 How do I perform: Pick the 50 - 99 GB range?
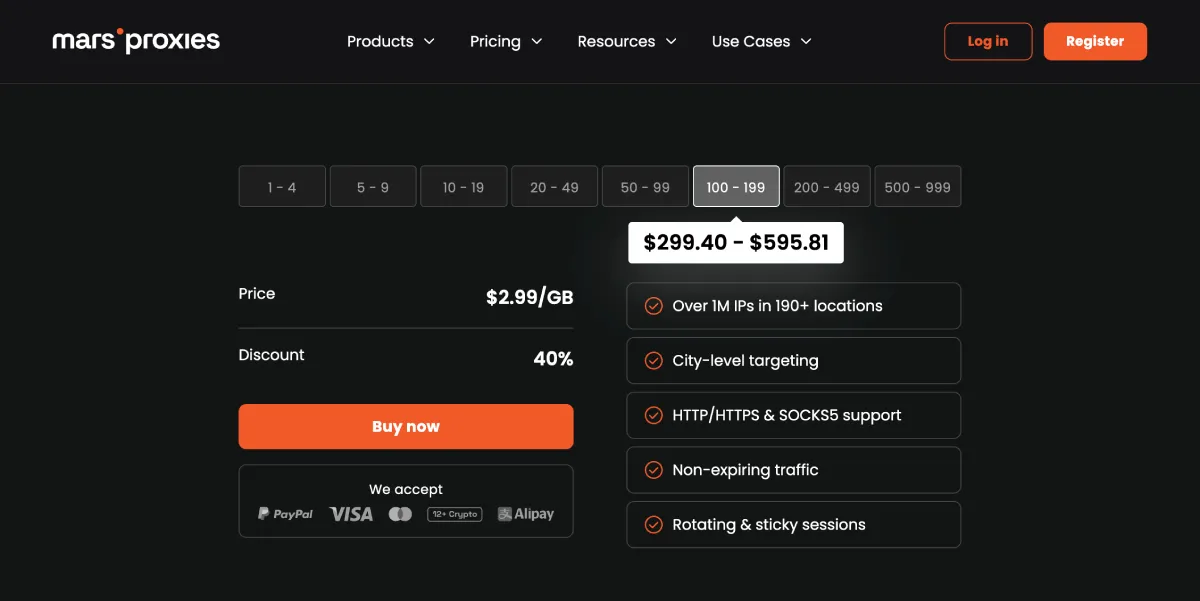tap(646, 187)
